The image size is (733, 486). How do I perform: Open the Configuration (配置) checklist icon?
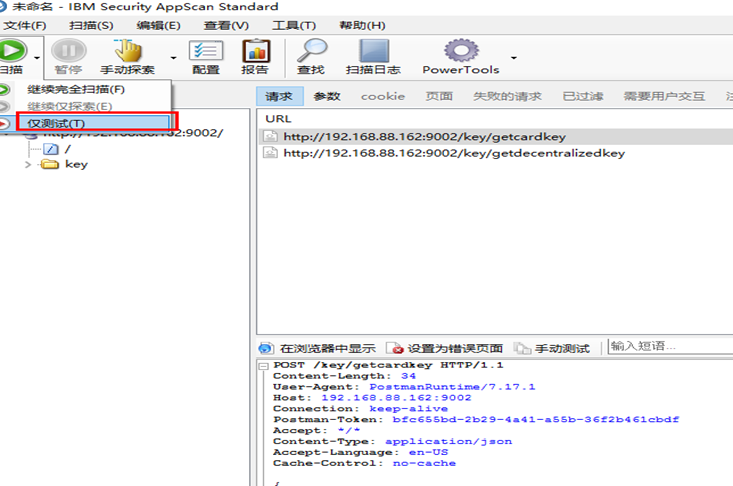pyautogui.click(x=206, y=51)
